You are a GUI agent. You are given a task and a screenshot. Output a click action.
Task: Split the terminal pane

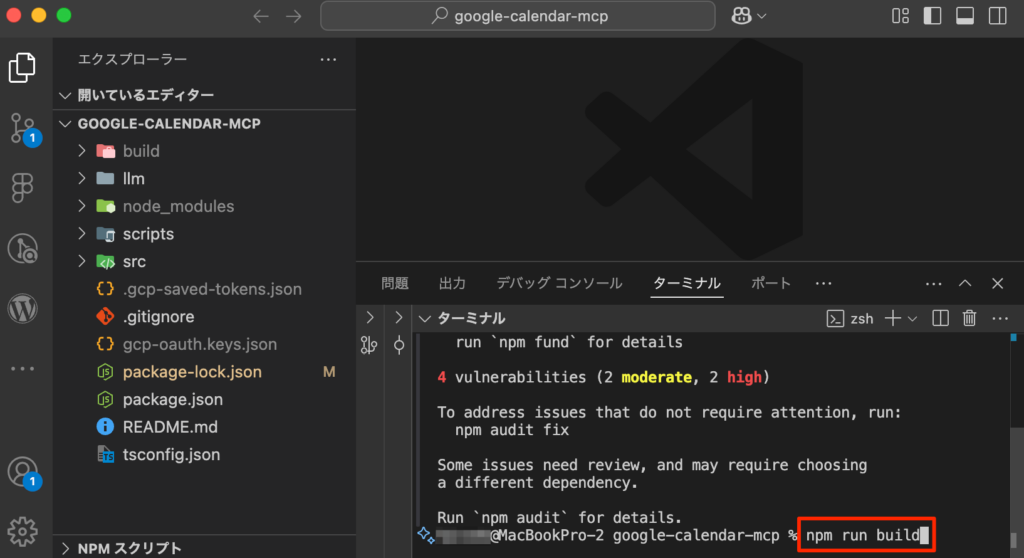click(x=940, y=318)
